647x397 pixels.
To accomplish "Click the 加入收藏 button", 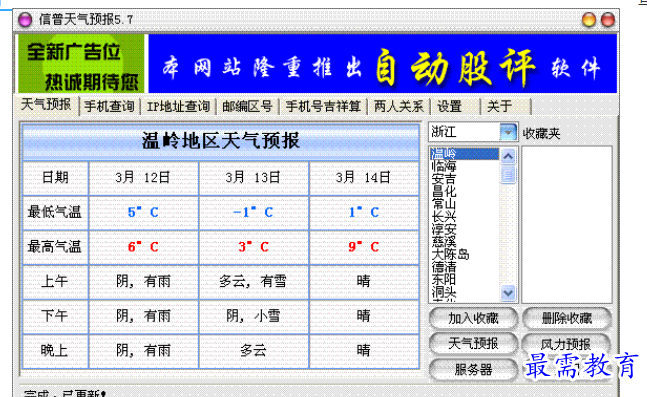I will (x=473, y=318).
